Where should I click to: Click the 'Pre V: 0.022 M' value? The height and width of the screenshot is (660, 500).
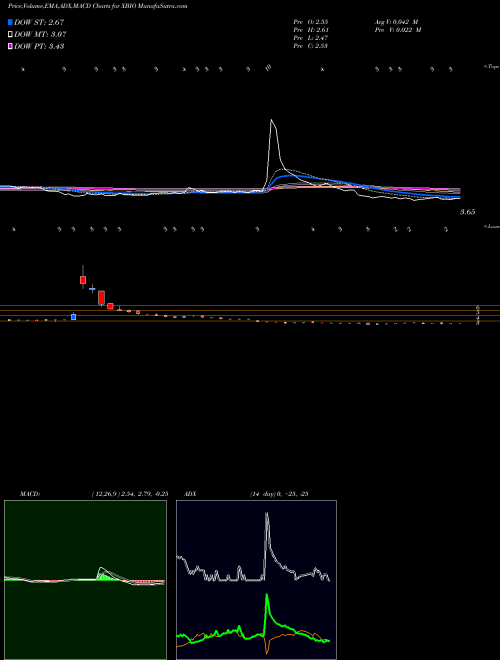pyautogui.click(x=398, y=30)
